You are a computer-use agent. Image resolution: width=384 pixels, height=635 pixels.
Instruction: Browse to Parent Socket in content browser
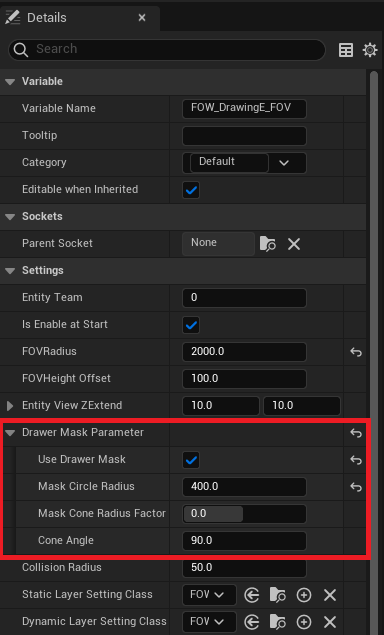coord(268,244)
